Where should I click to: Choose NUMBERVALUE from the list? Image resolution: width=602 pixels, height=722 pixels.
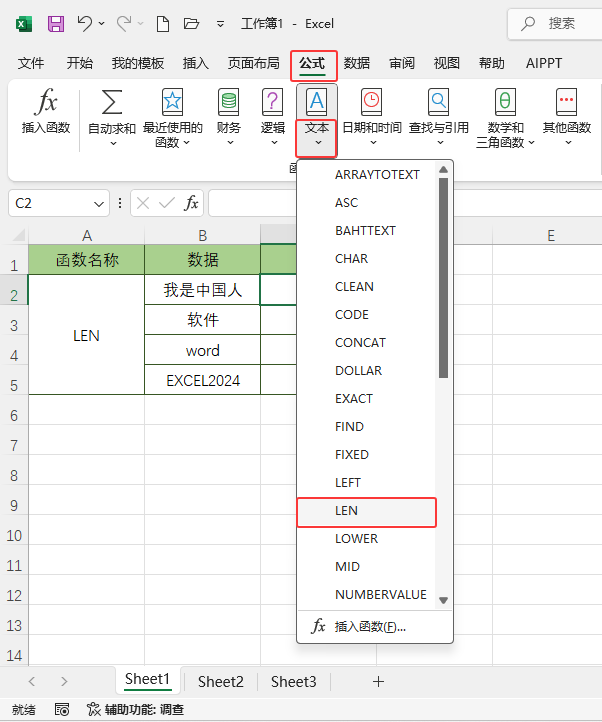tap(367, 595)
